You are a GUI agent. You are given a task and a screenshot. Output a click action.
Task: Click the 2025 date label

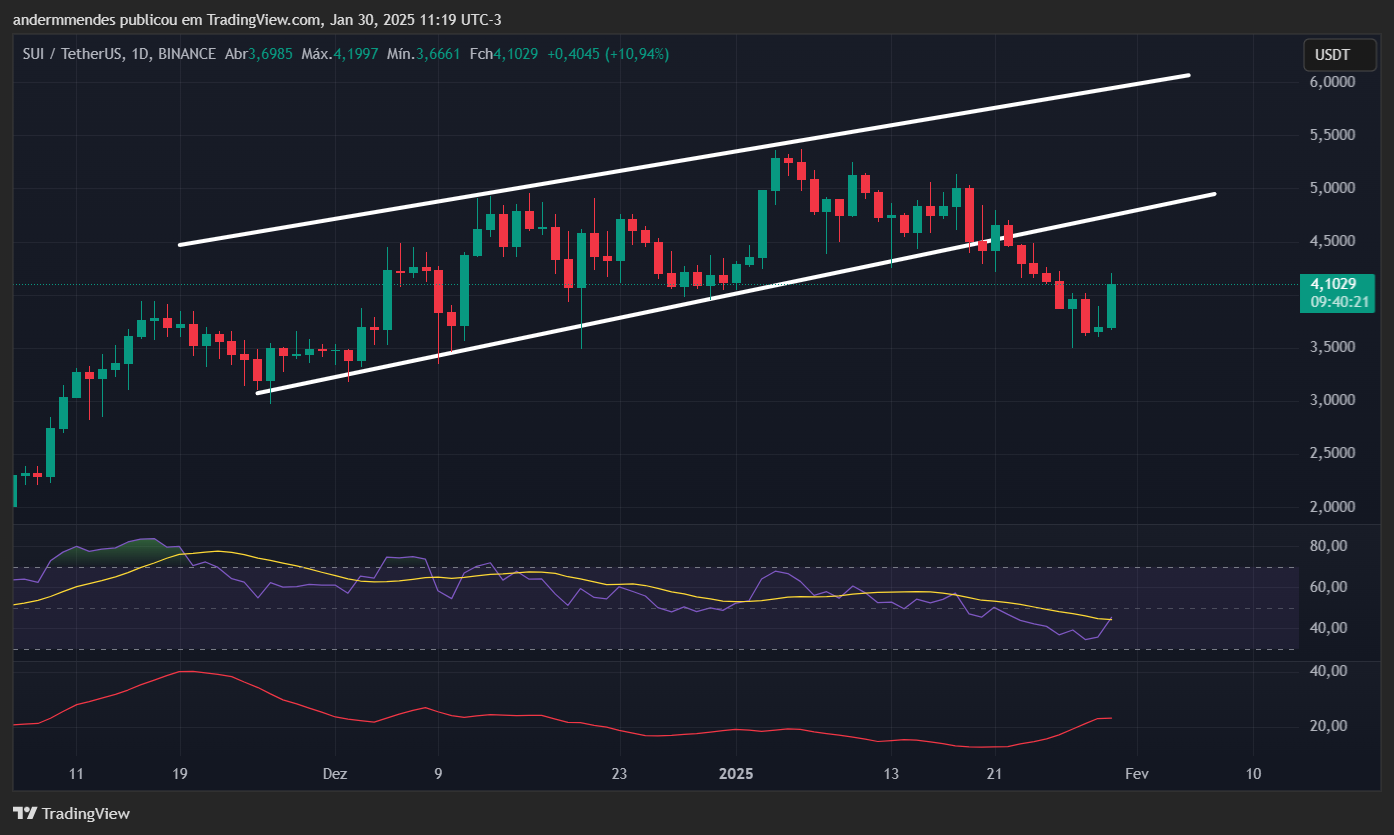pos(737,774)
